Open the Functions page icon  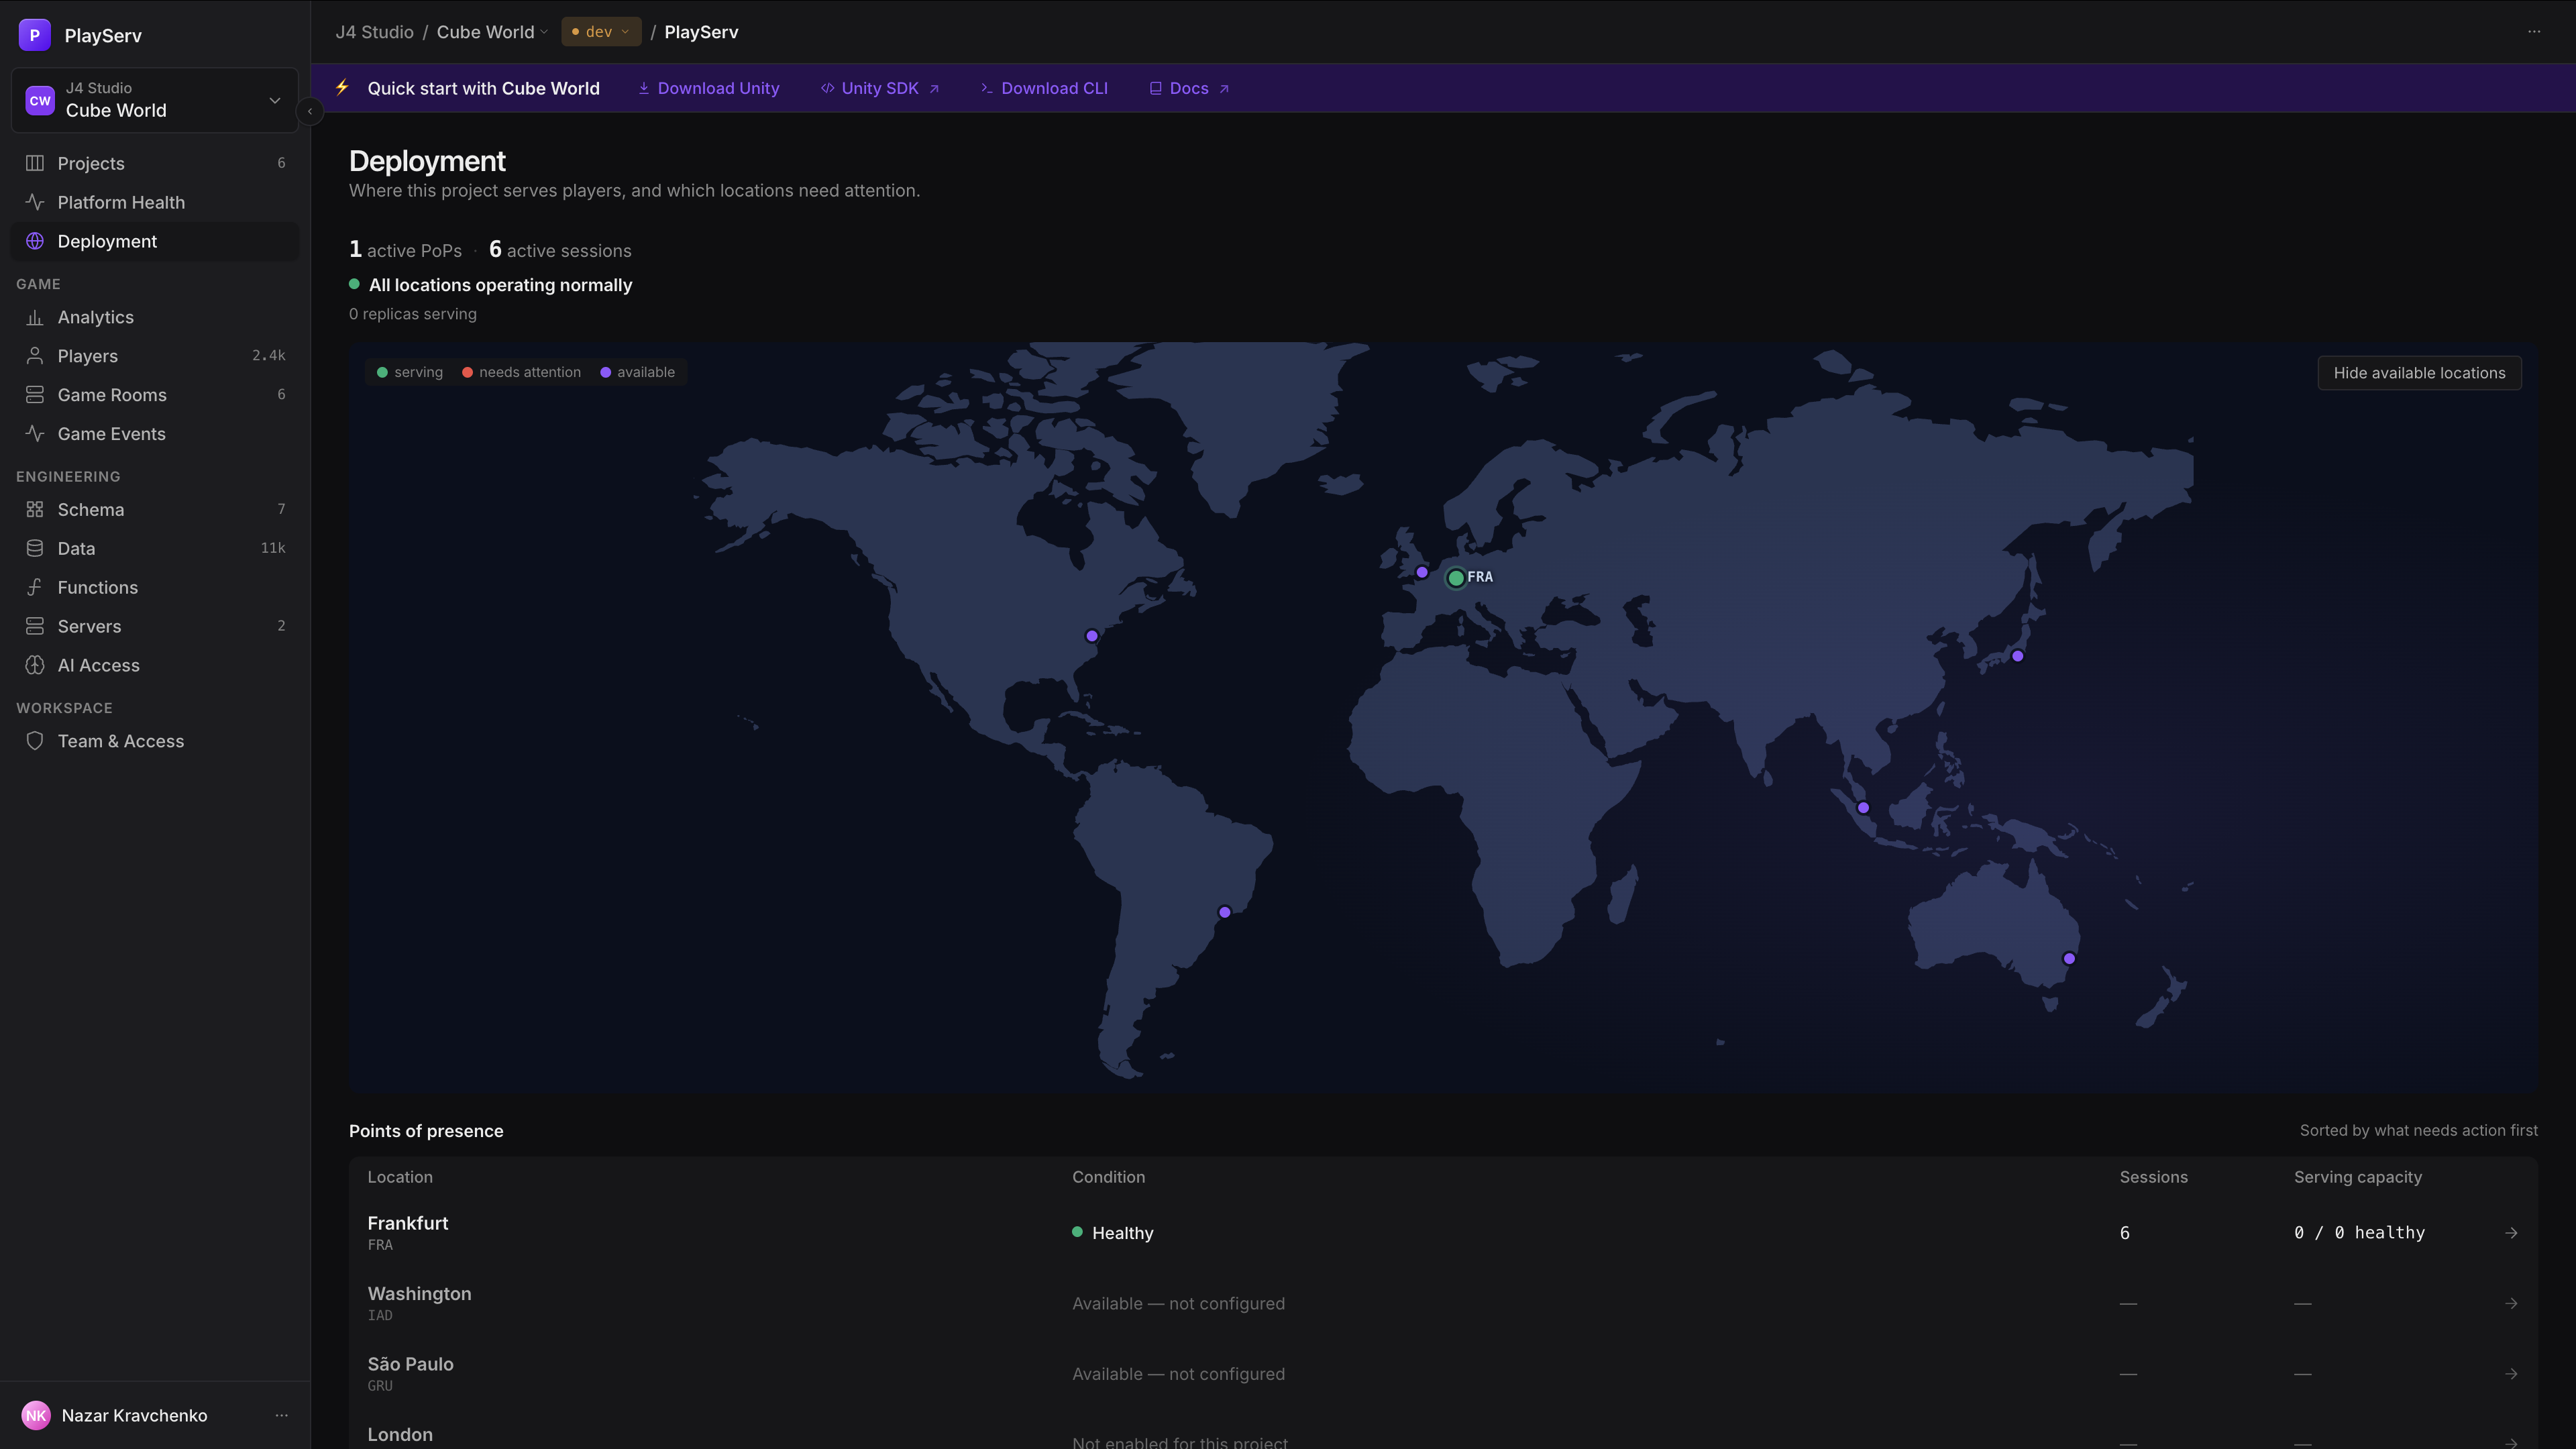coord(35,587)
